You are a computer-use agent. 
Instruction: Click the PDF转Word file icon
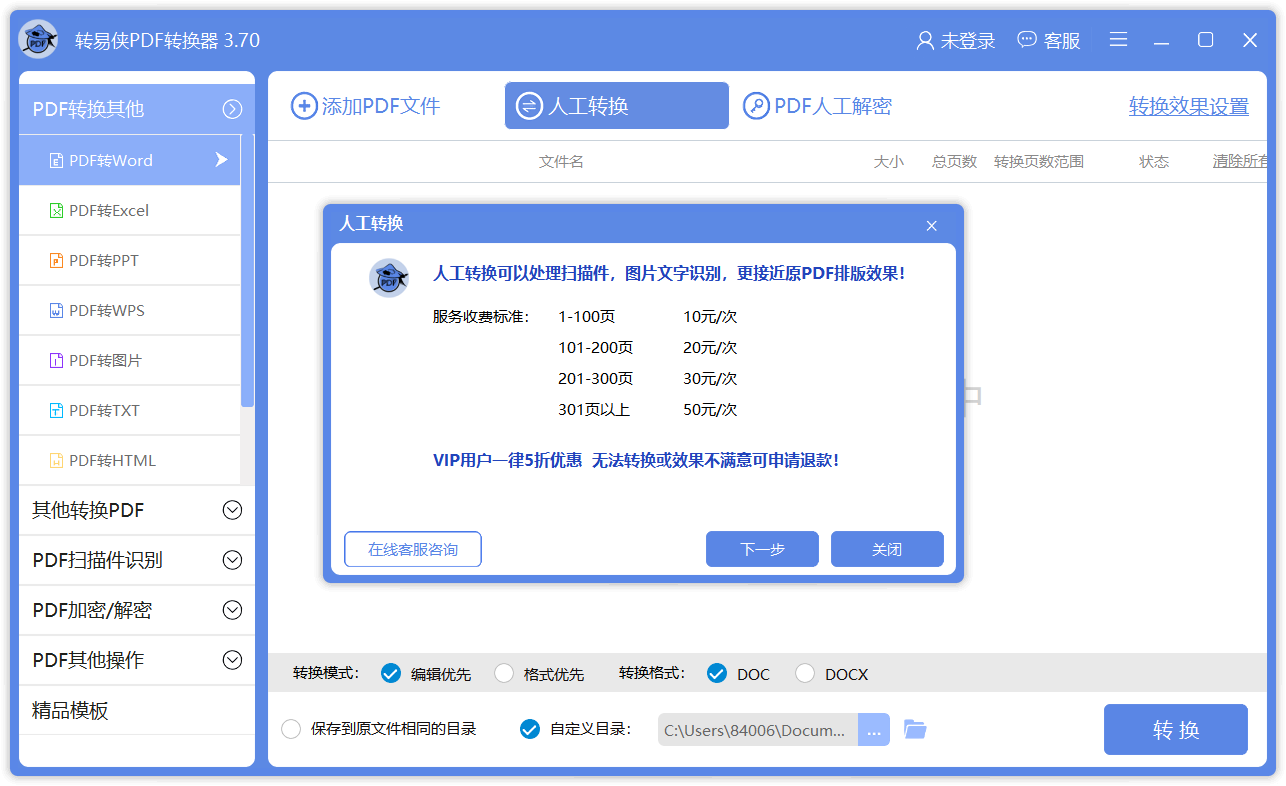[x=57, y=160]
